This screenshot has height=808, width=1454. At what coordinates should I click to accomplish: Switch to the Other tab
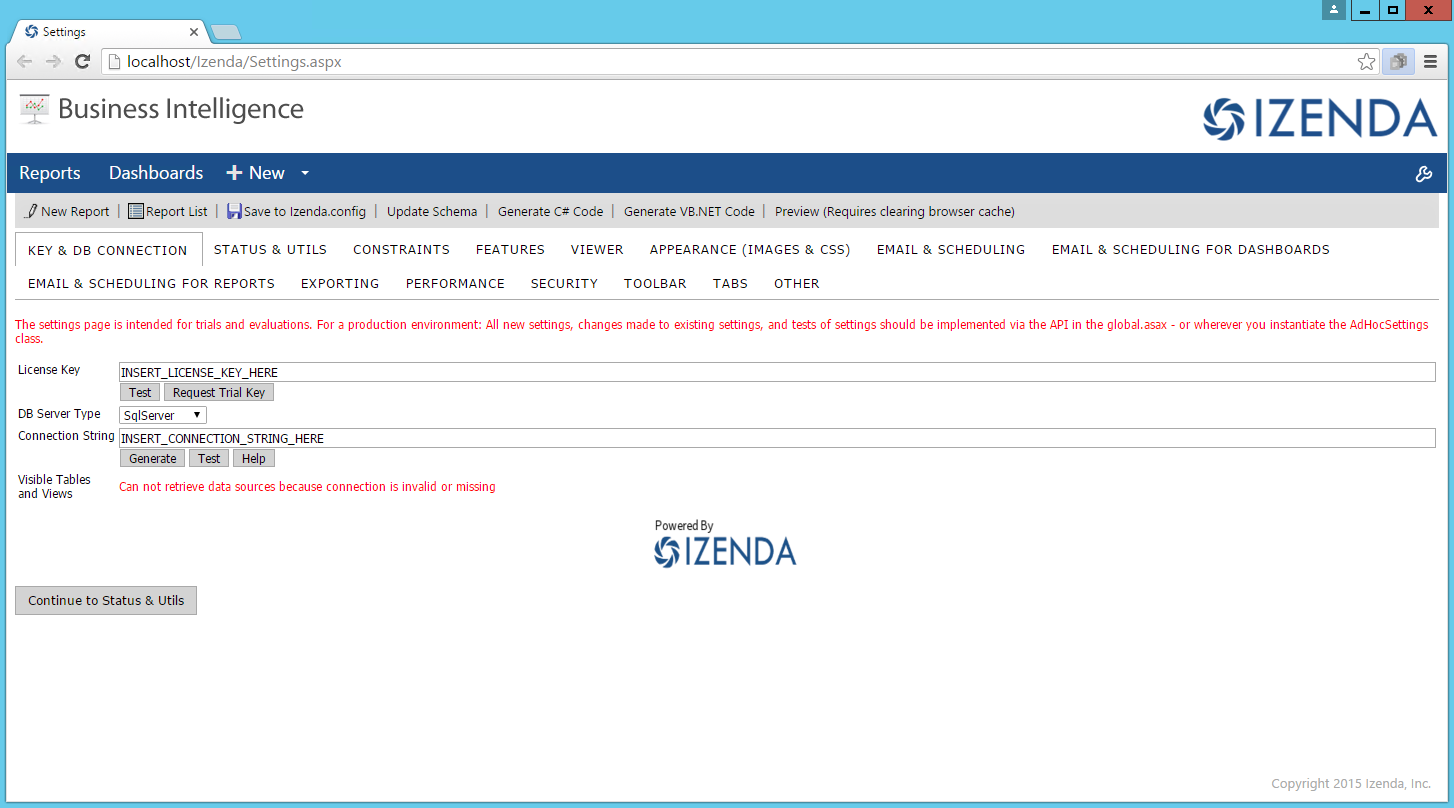tap(796, 284)
